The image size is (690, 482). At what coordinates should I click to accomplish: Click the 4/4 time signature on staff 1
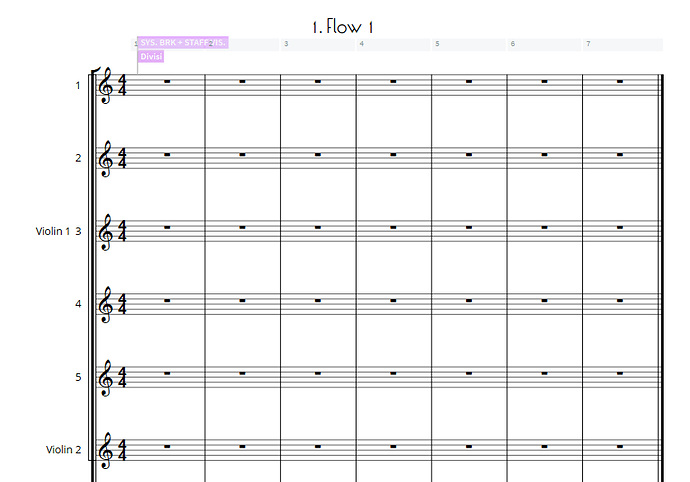[122, 87]
